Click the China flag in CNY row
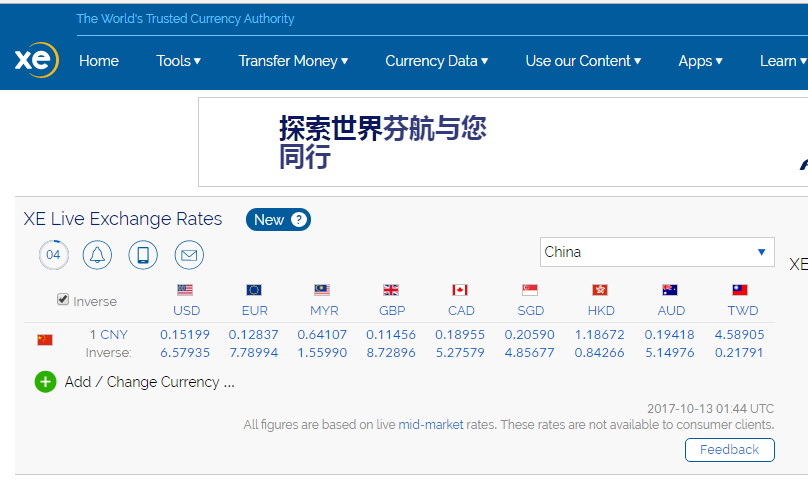 [x=45, y=340]
